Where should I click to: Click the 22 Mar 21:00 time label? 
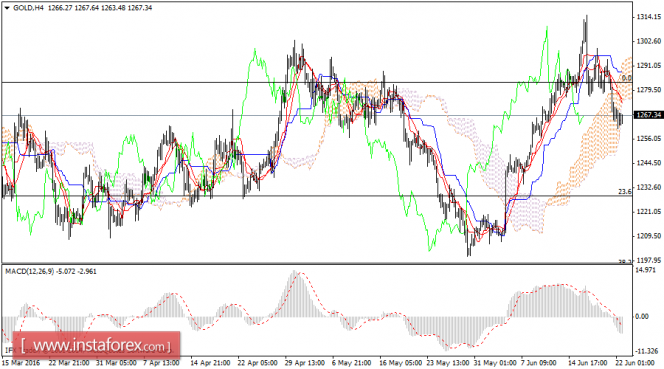[x=69, y=363]
